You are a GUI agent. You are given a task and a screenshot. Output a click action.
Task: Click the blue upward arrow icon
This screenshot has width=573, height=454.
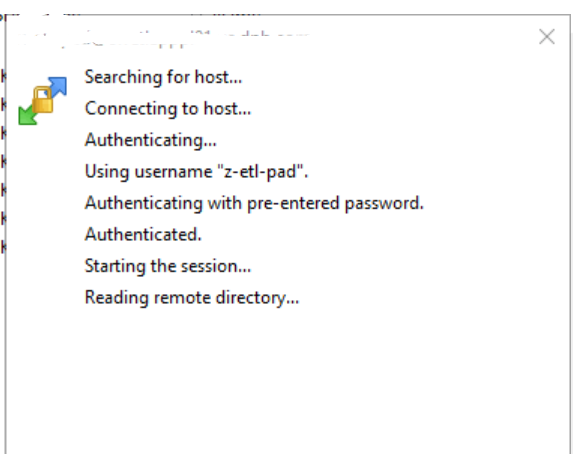pos(57,87)
